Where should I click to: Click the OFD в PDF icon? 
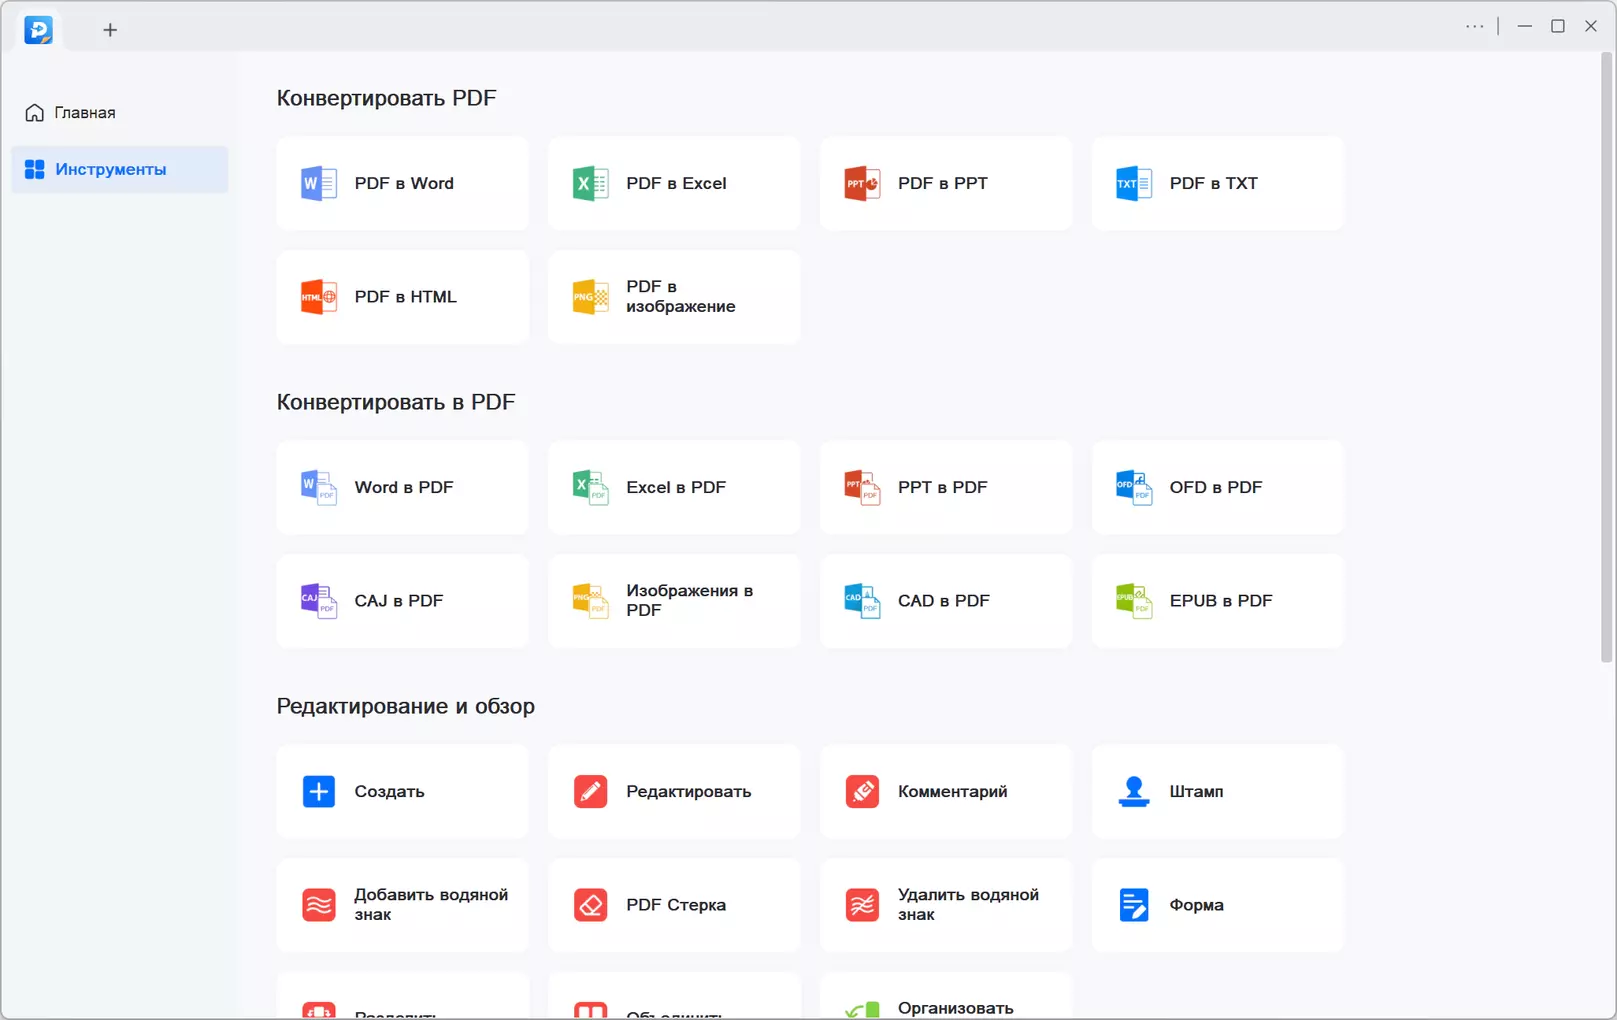(x=1134, y=488)
